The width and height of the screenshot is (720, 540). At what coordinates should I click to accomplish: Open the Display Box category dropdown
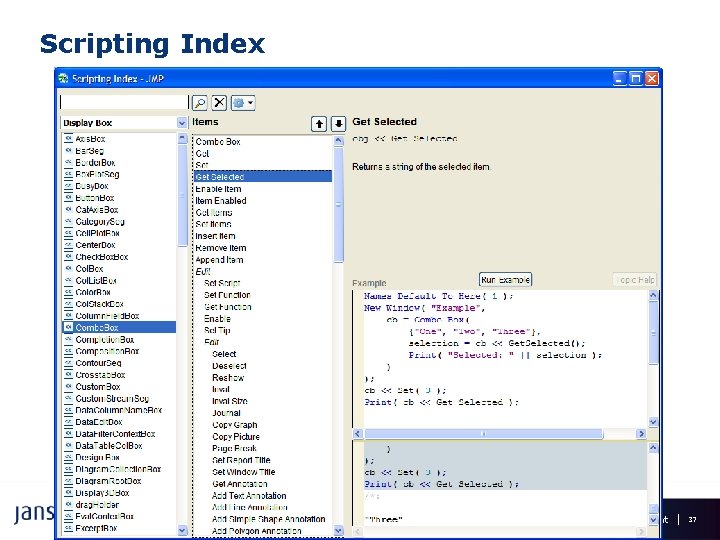pos(181,123)
